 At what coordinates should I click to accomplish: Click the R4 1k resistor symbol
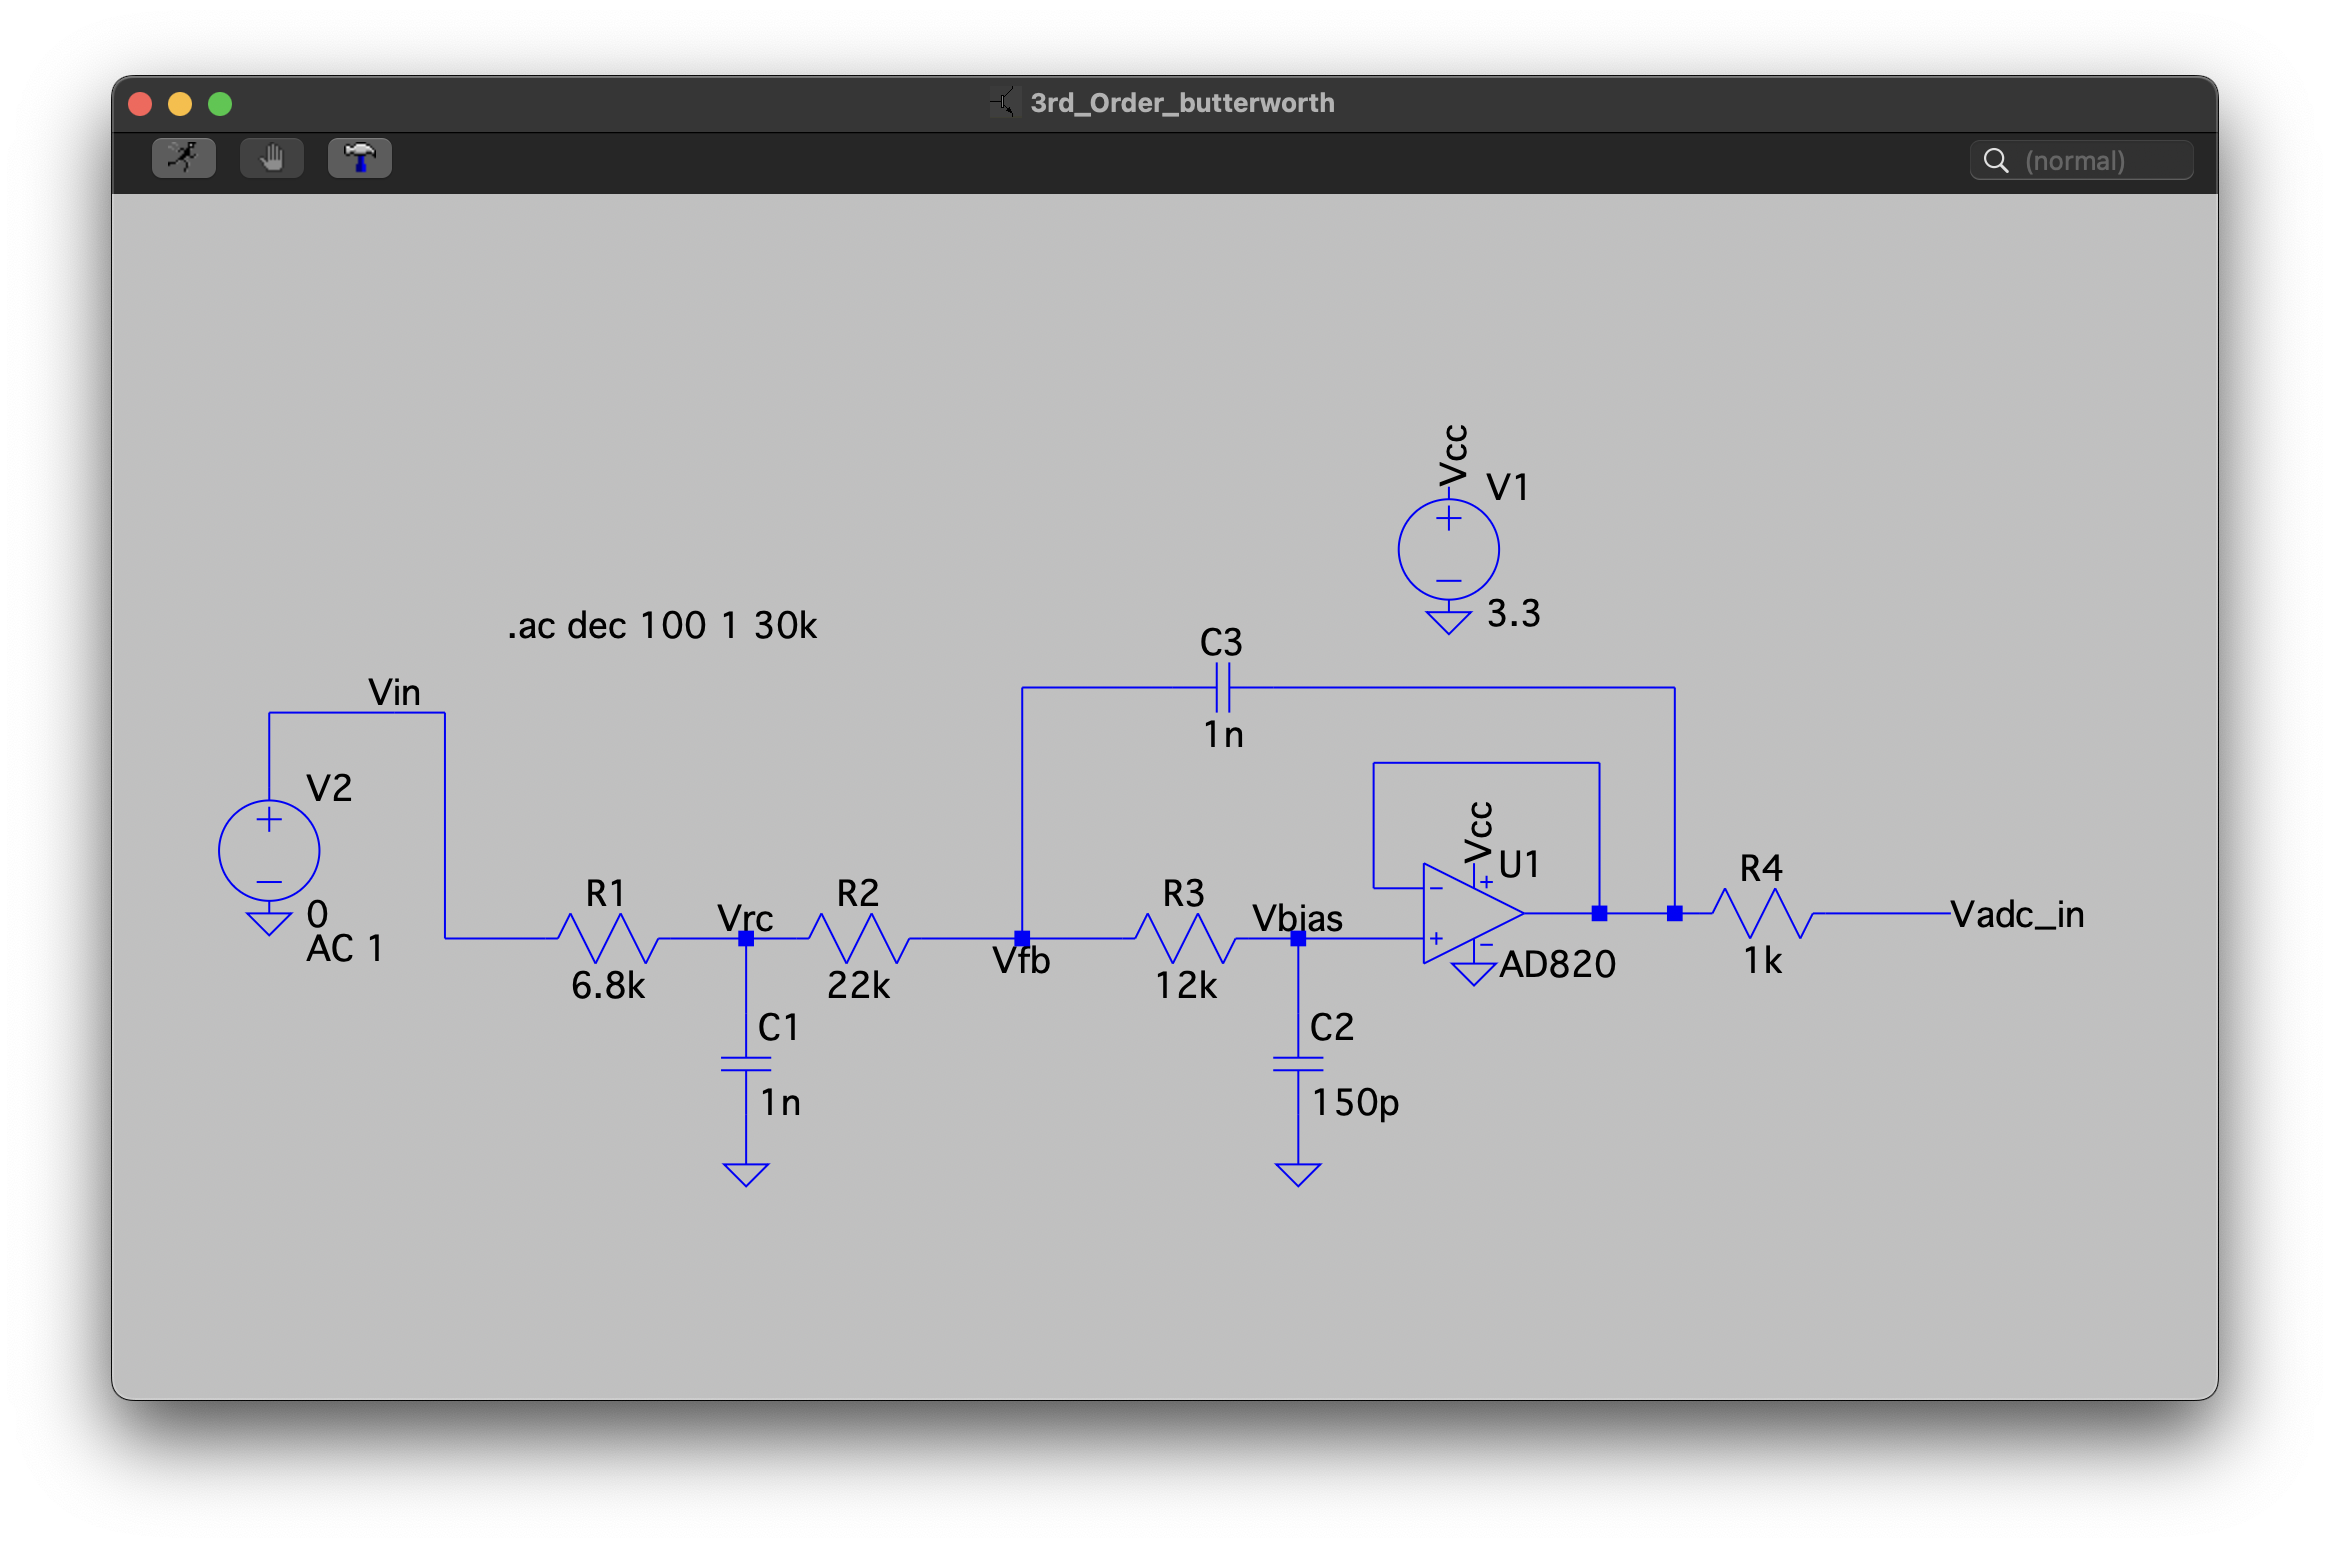(1762, 913)
